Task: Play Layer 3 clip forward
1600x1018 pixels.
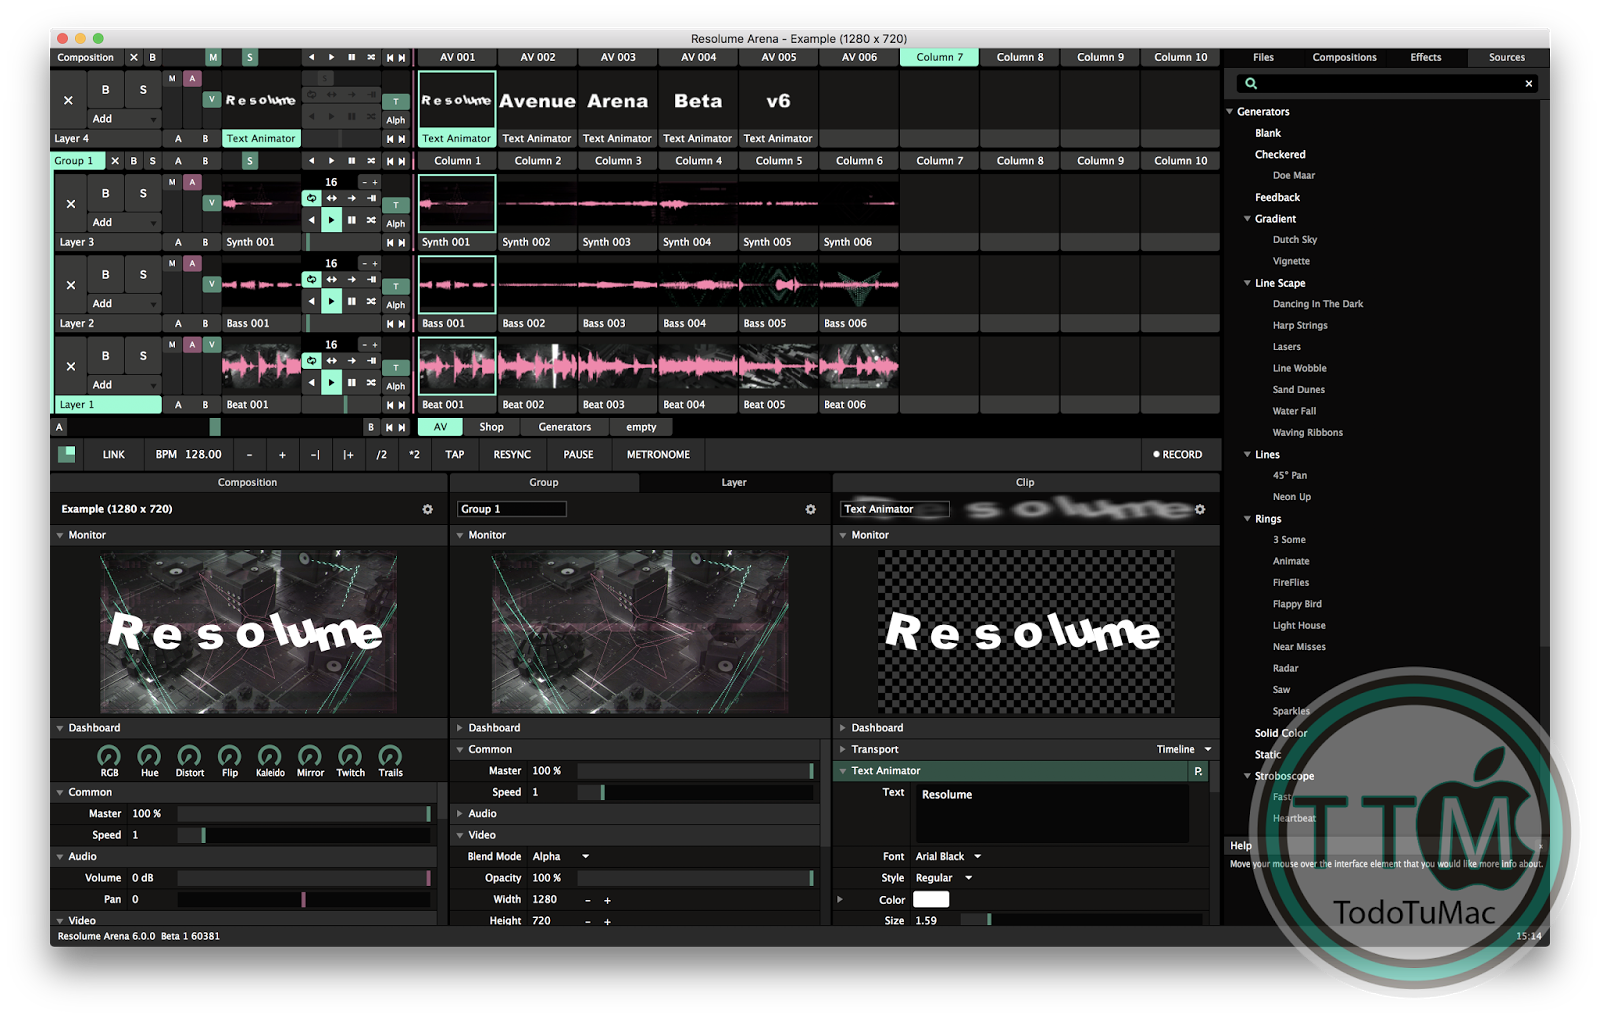Action: click(331, 220)
